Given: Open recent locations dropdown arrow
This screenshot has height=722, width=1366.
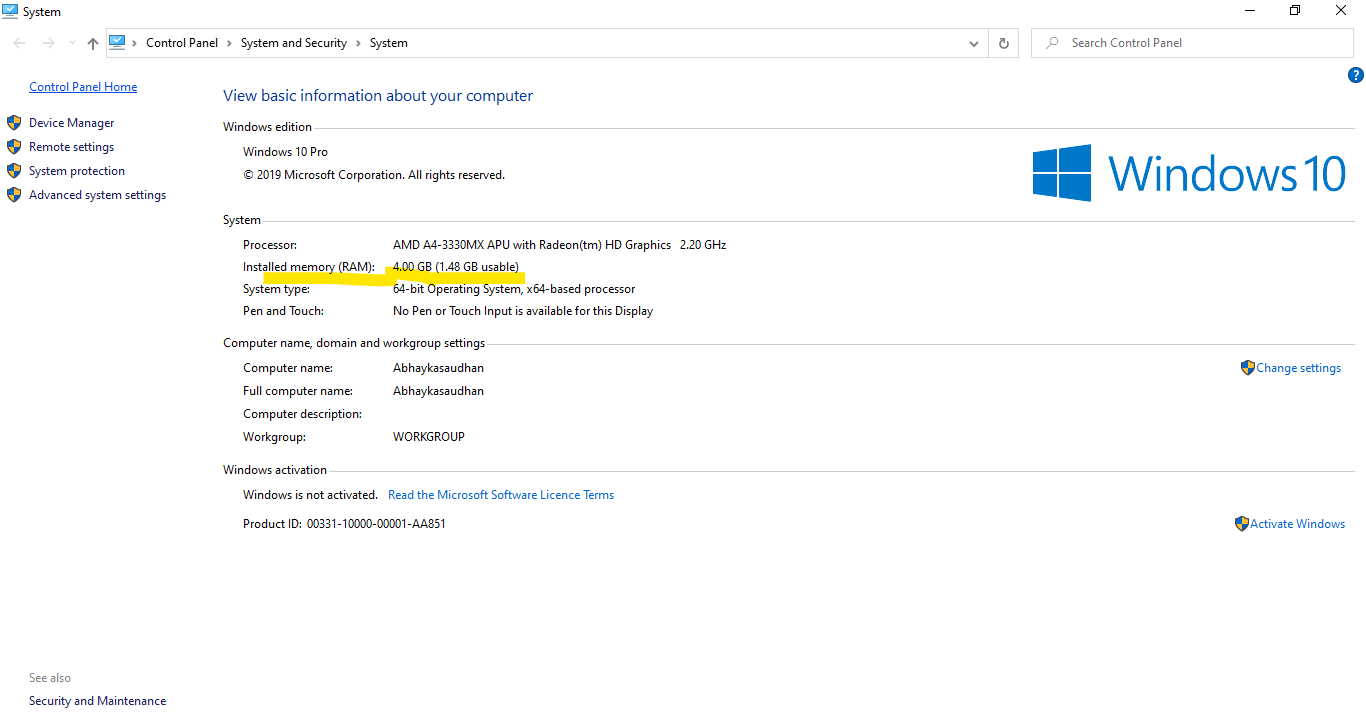Looking at the screenshot, I should click(71, 43).
